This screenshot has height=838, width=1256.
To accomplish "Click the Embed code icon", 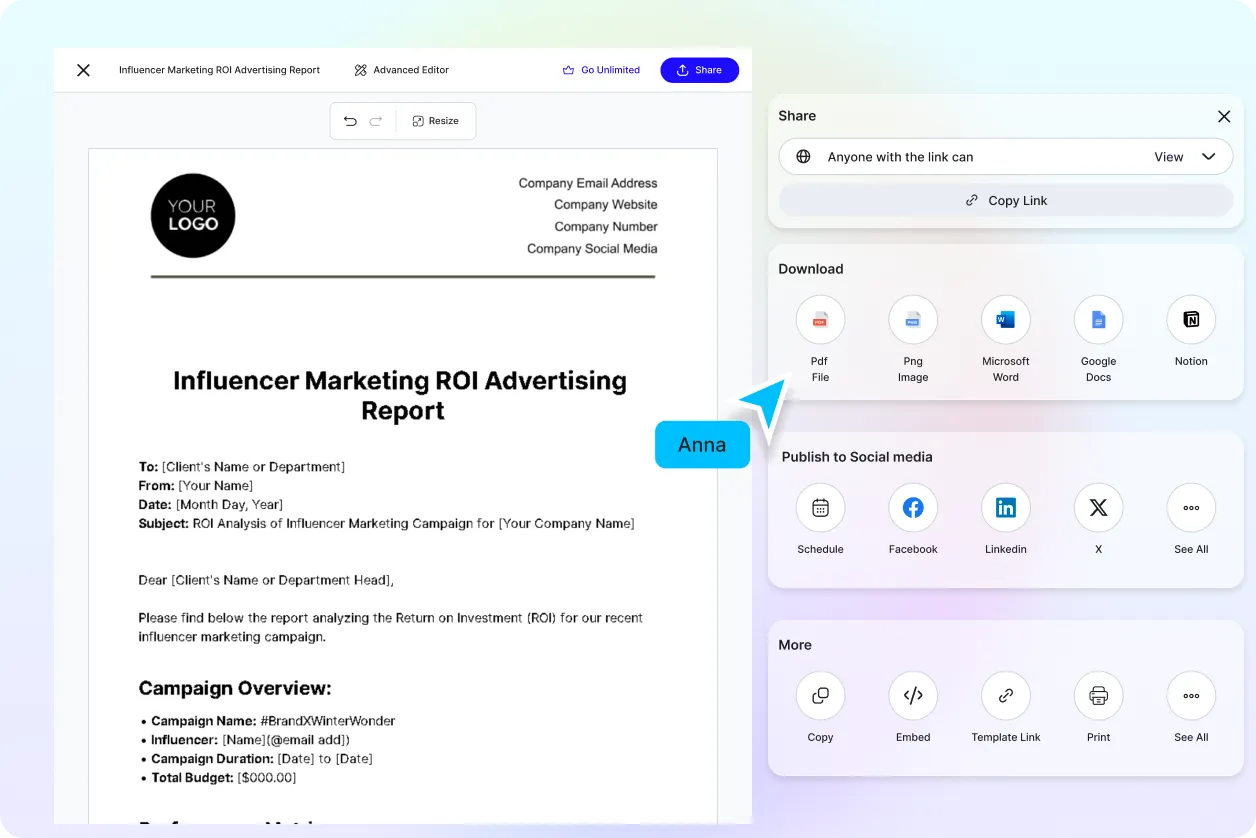I will [912, 697].
